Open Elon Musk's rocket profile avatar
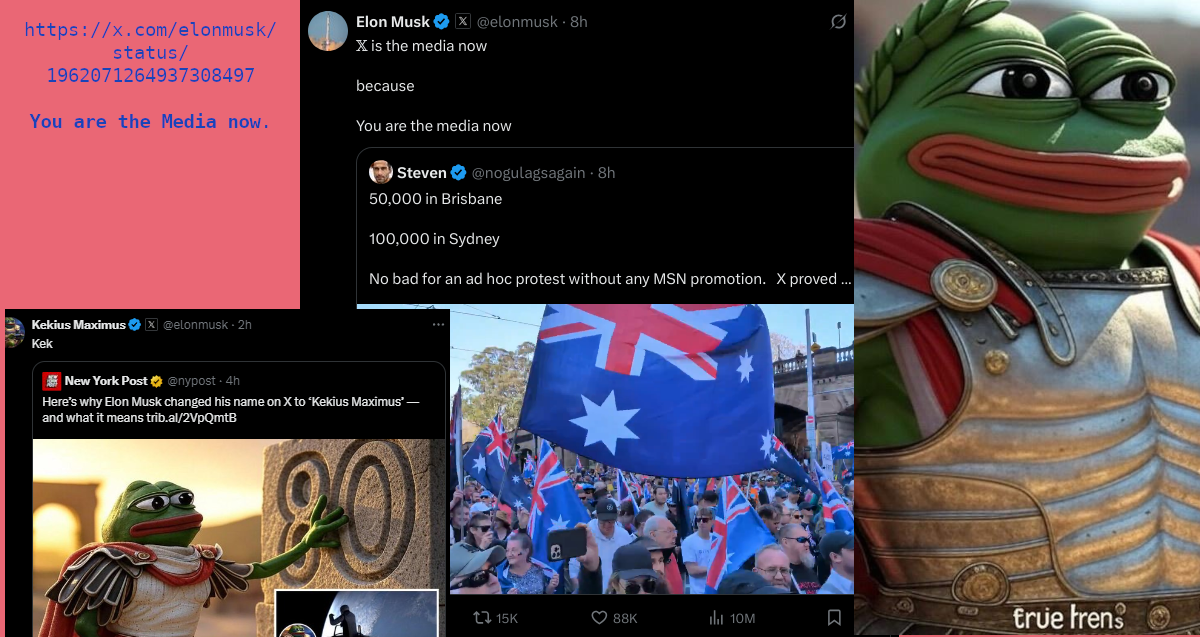Screen dimensions: 1200x637 328,31
